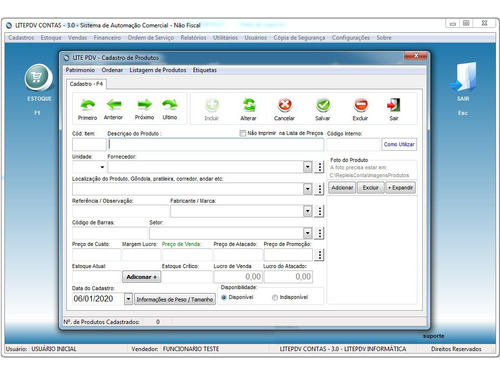Open the Data do Cadastro date picker
Image resolution: width=500 pixels, height=375 pixels.
point(128,299)
